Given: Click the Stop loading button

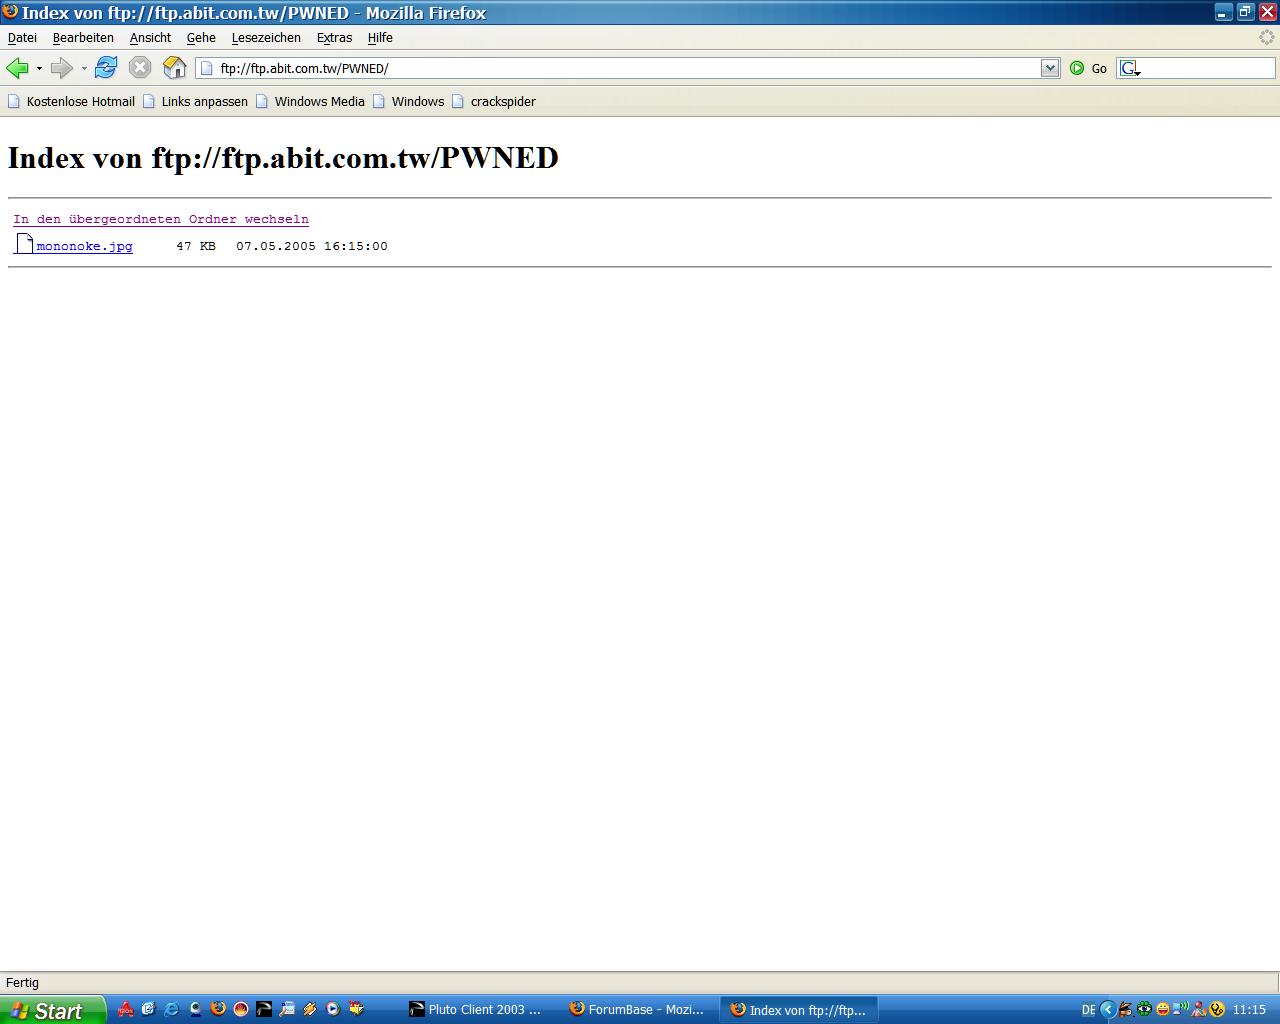Looking at the screenshot, I should (140, 68).
